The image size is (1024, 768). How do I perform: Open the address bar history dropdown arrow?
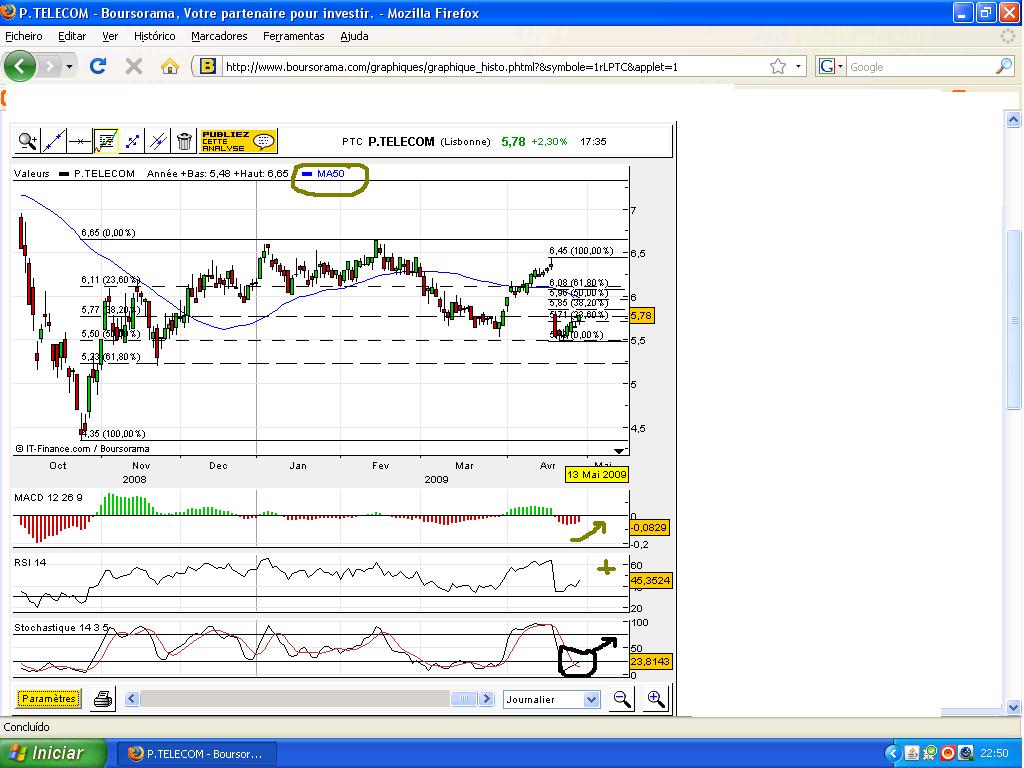pos(798,67)
